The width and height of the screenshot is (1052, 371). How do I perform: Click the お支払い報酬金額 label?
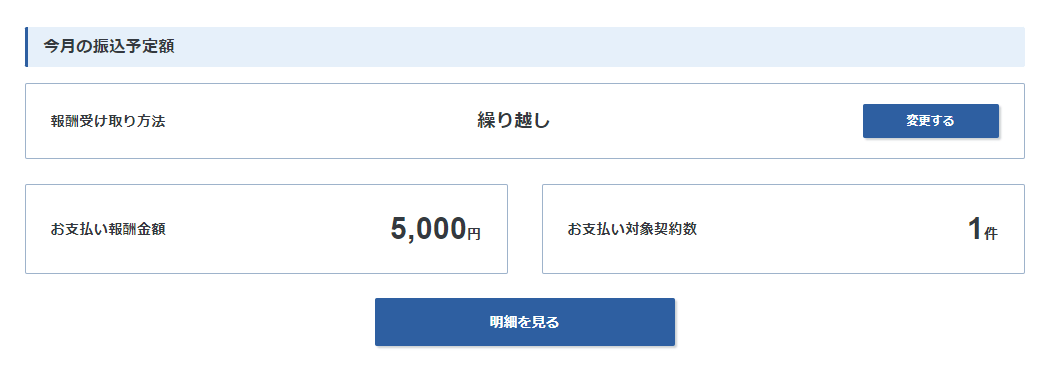[107, 229]
